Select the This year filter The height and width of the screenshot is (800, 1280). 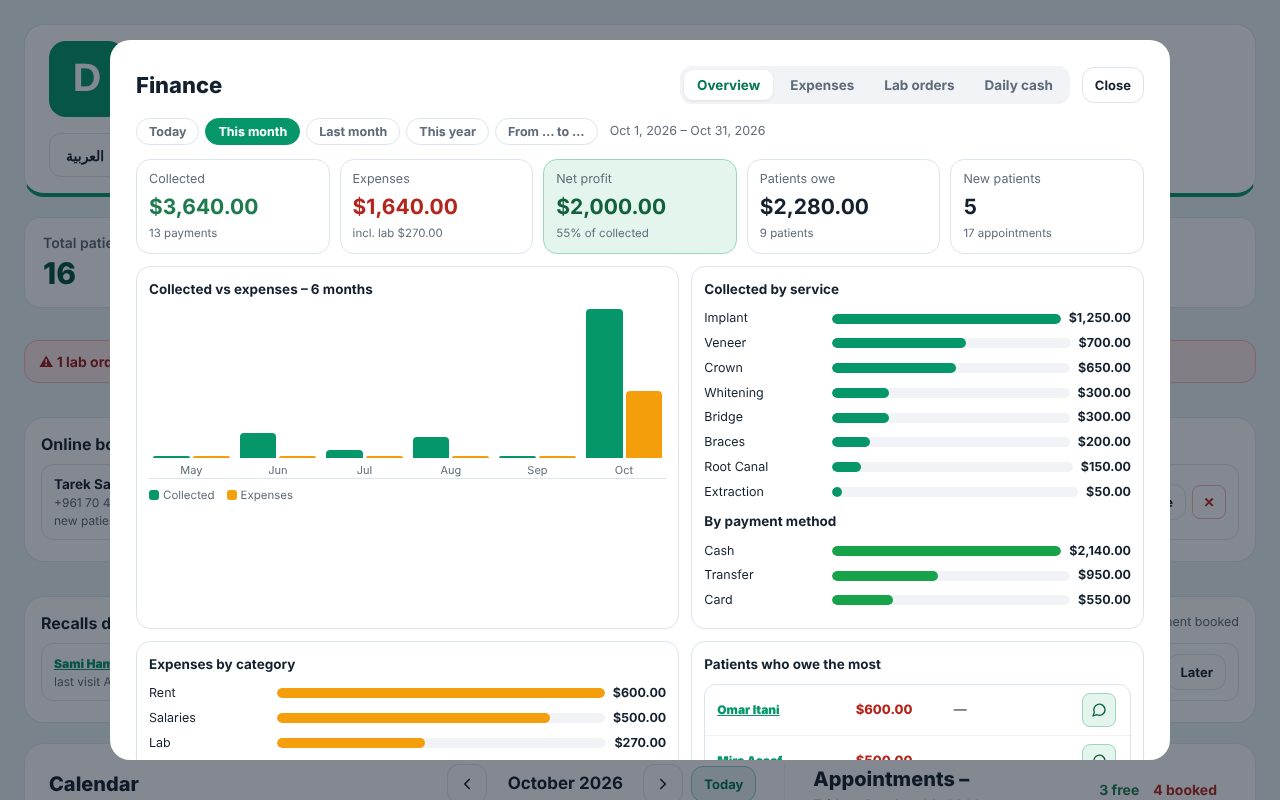pyautogui.click(x=448, y=132)
